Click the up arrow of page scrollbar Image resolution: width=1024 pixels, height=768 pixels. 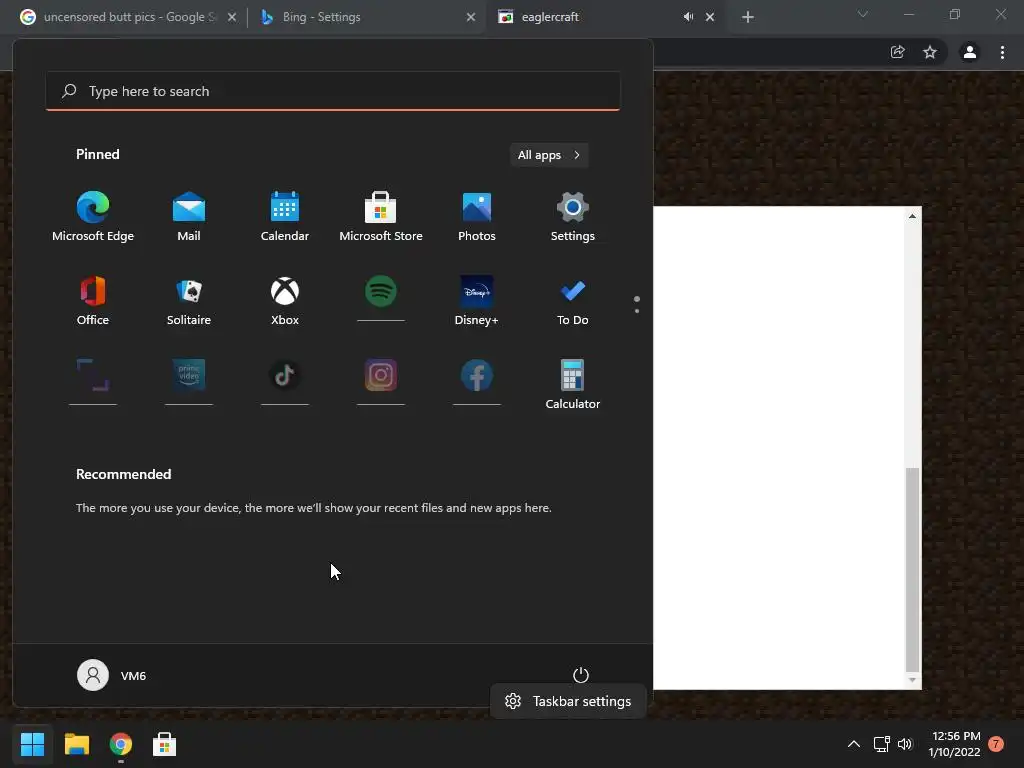[x=912, y=216]
